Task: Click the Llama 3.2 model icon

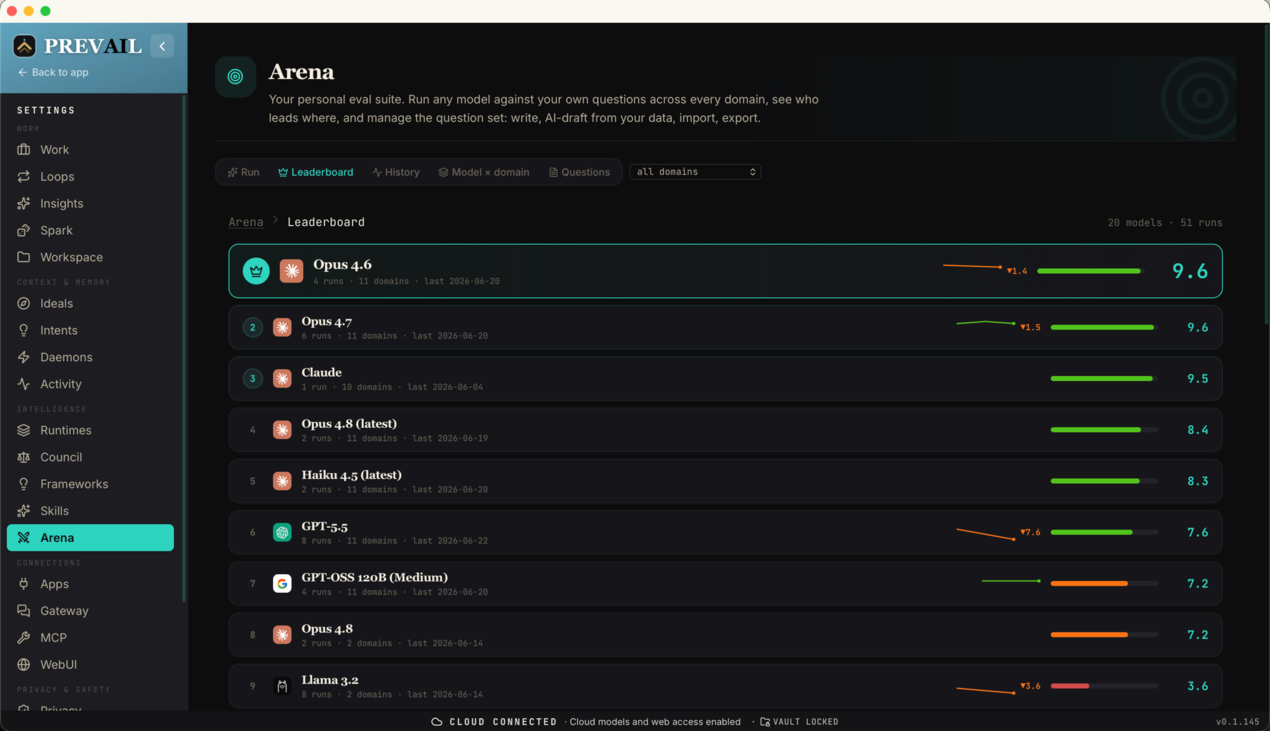Action: point(282,686)
